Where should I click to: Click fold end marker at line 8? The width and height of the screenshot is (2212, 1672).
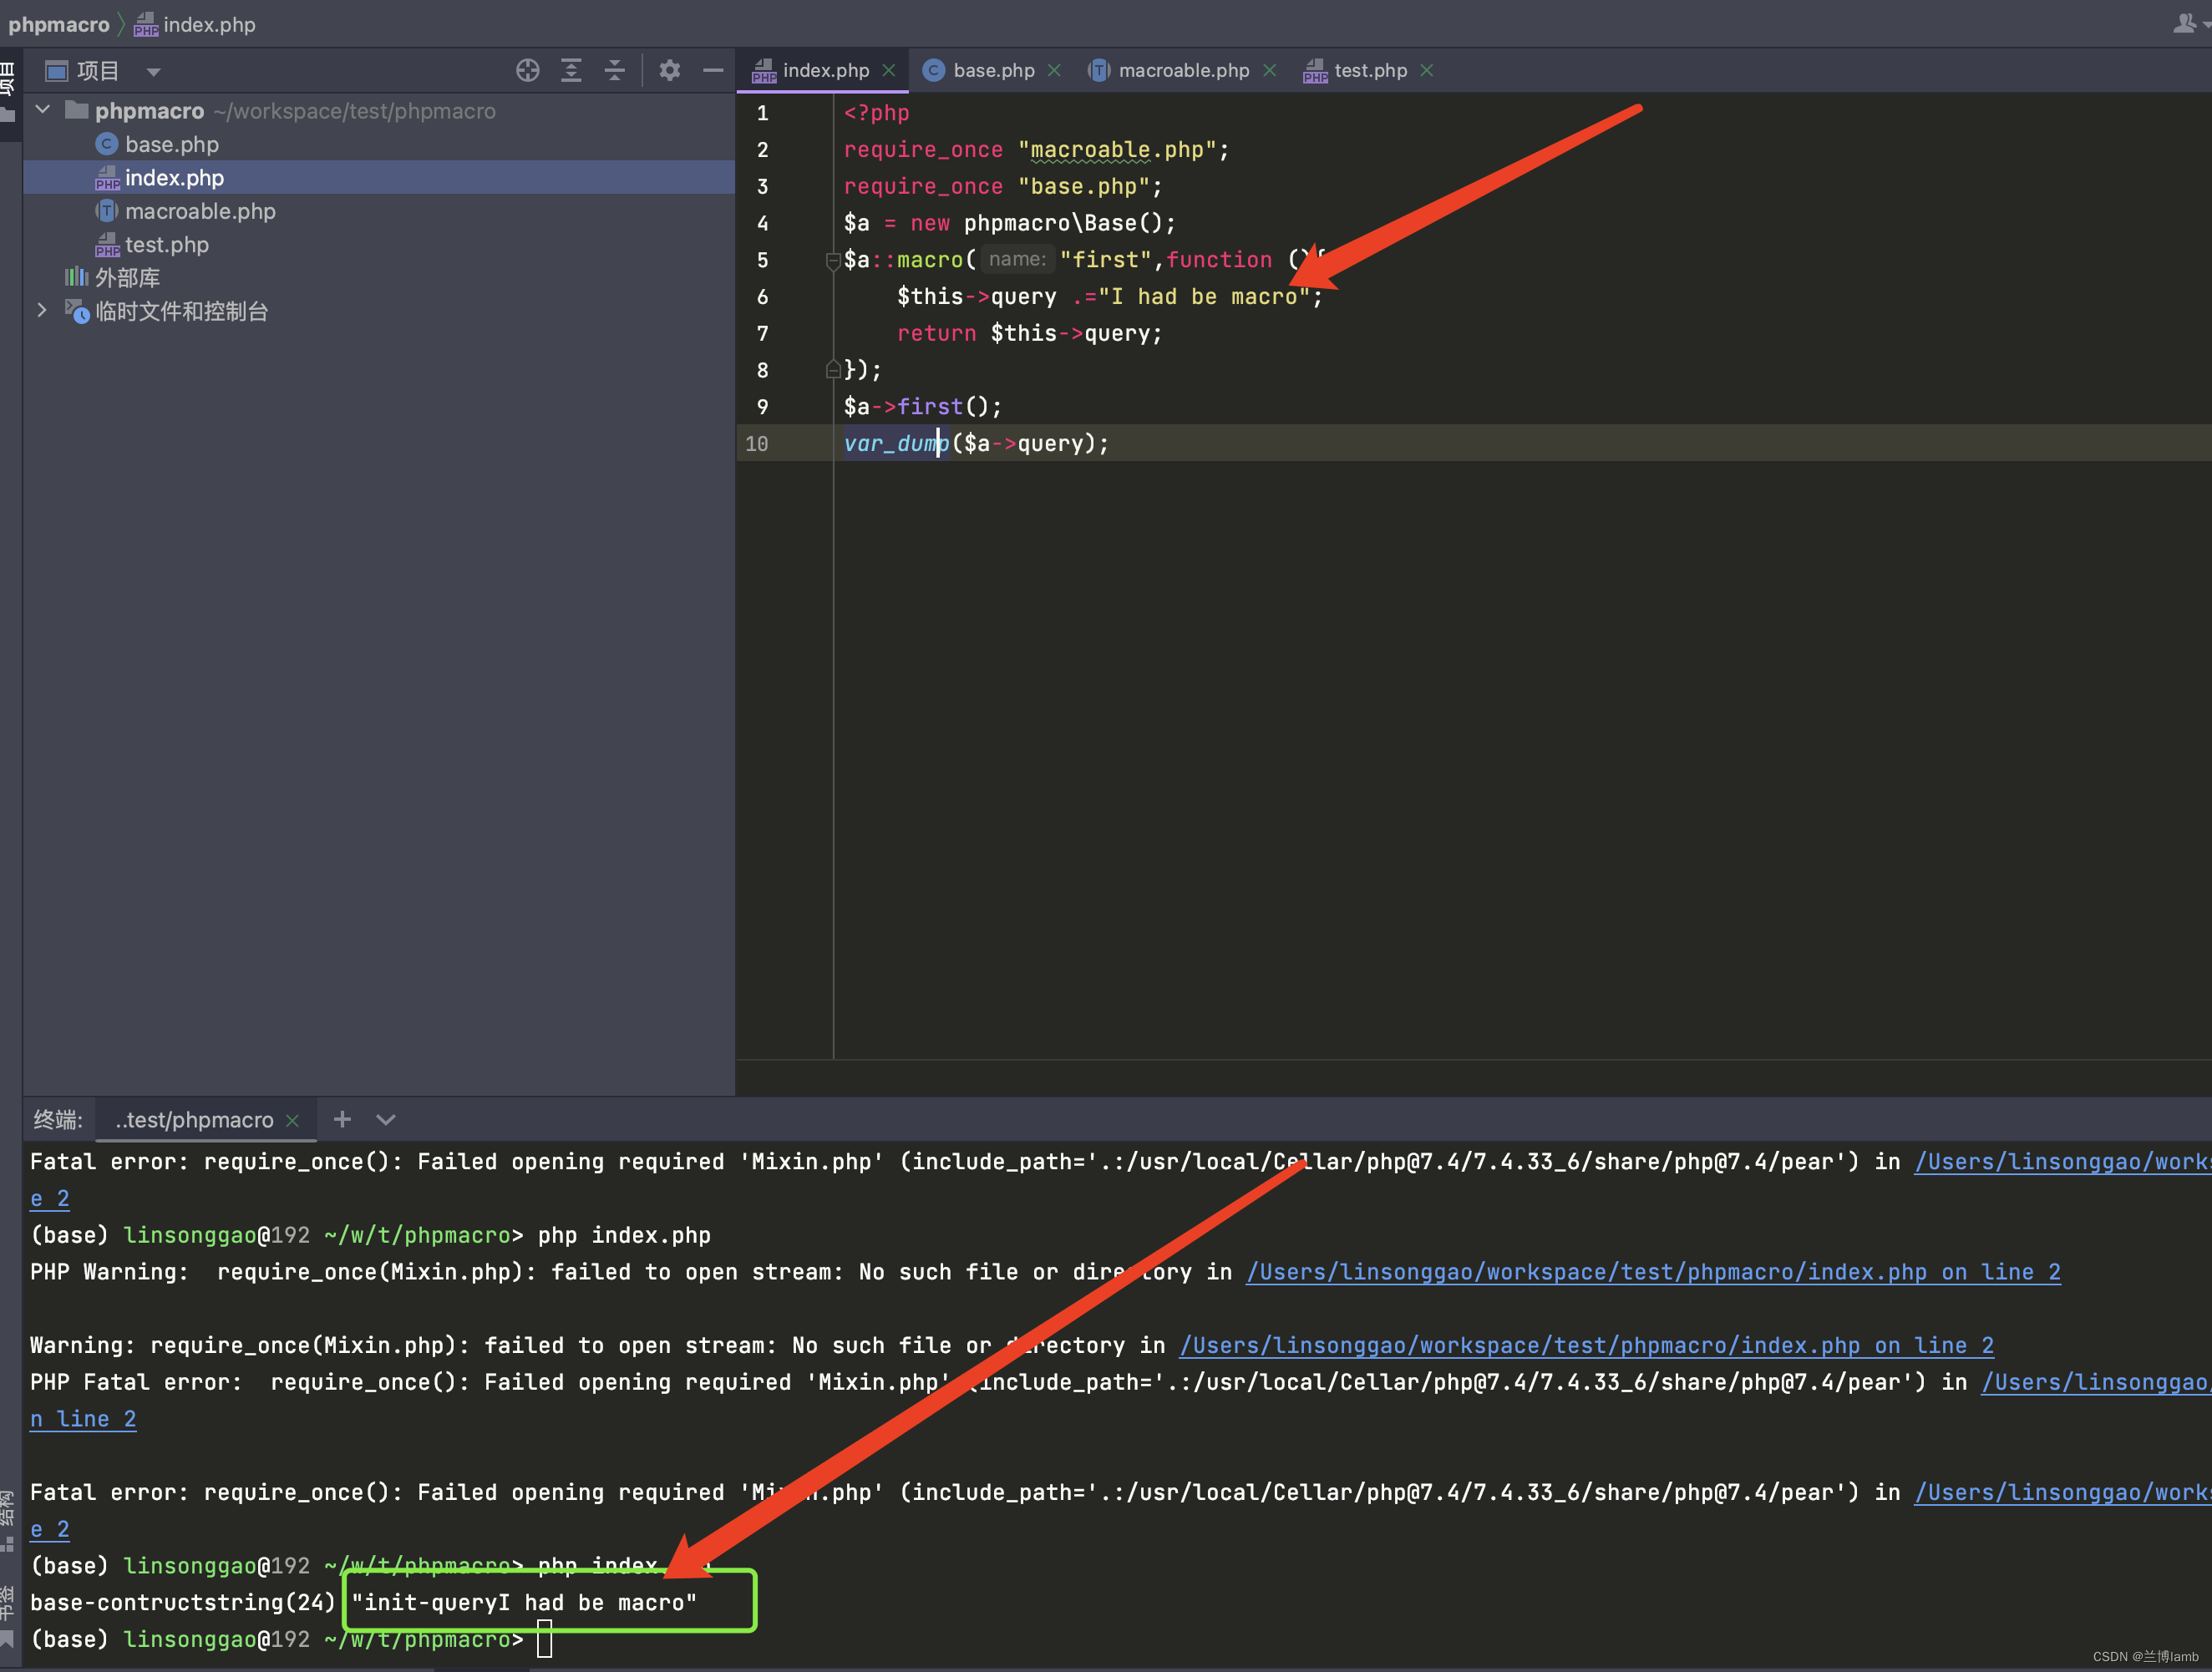pyautogui.click(x=833, y=370)
